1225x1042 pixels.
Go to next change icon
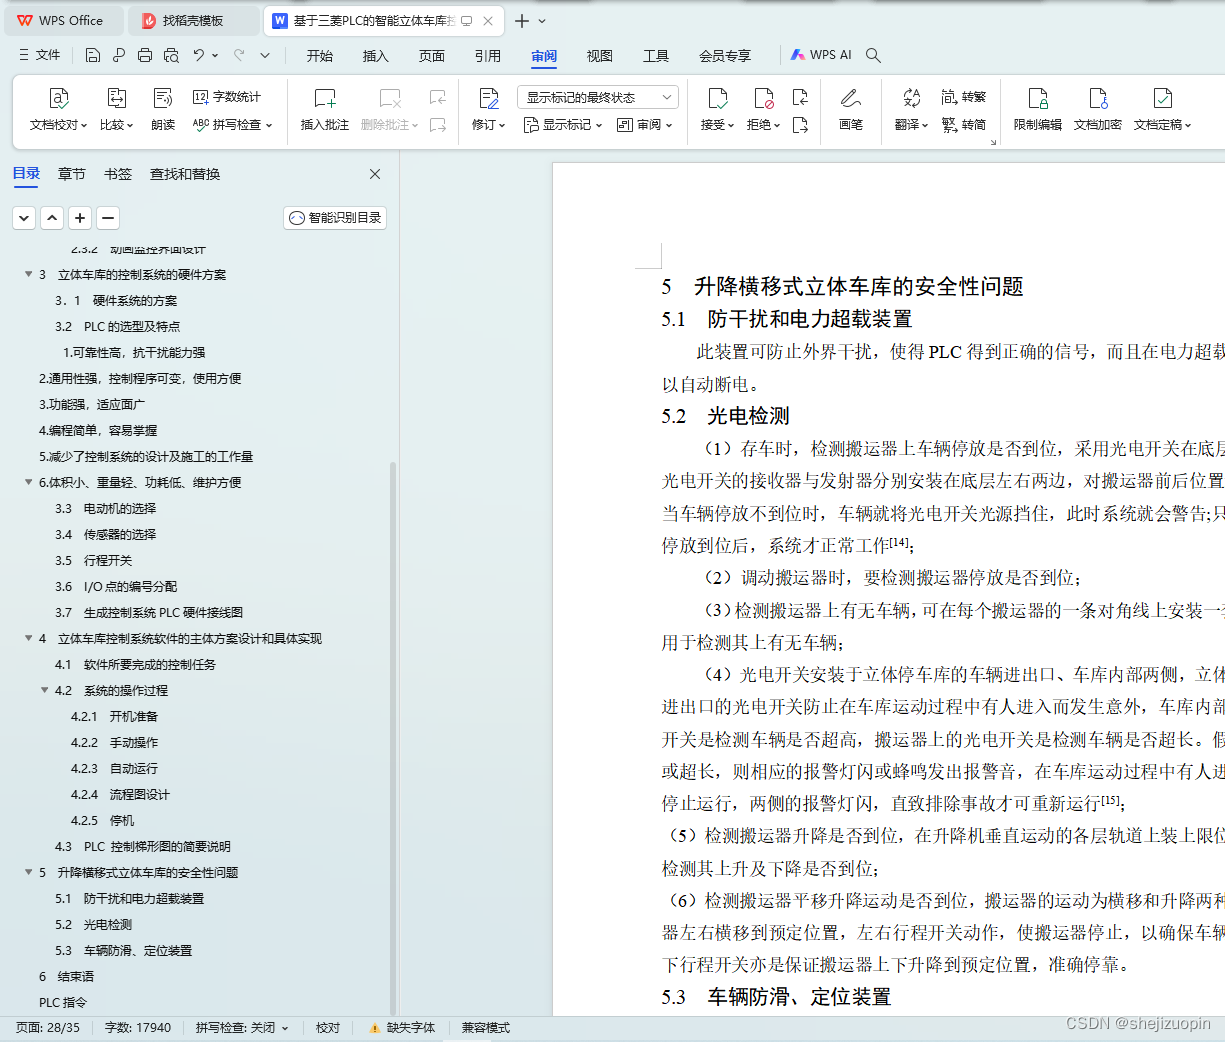click(x=800, y=125)
